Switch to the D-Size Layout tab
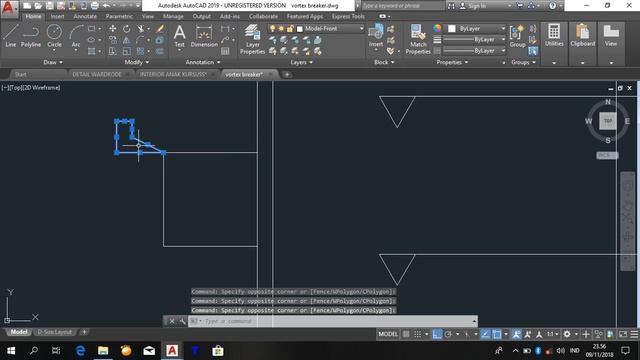640x360 pixels. pos(55,332)
